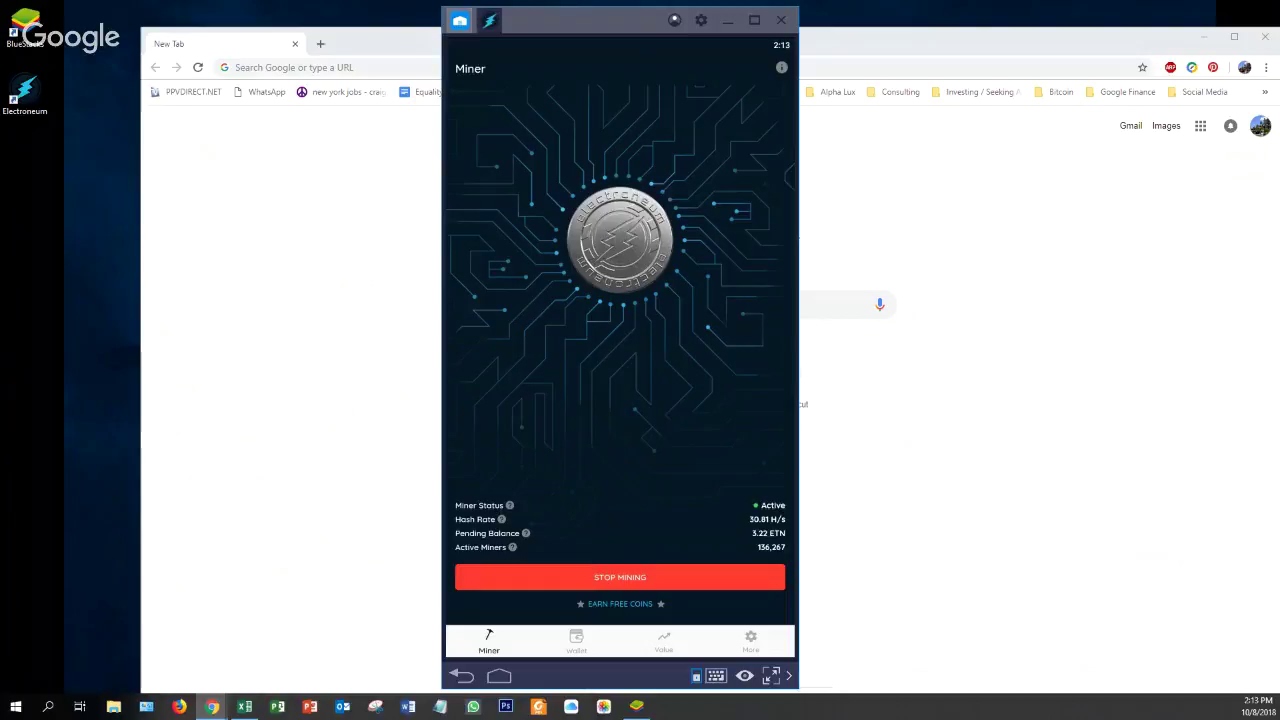
Task: Open the More settings tab
Action: coord(751,641)
